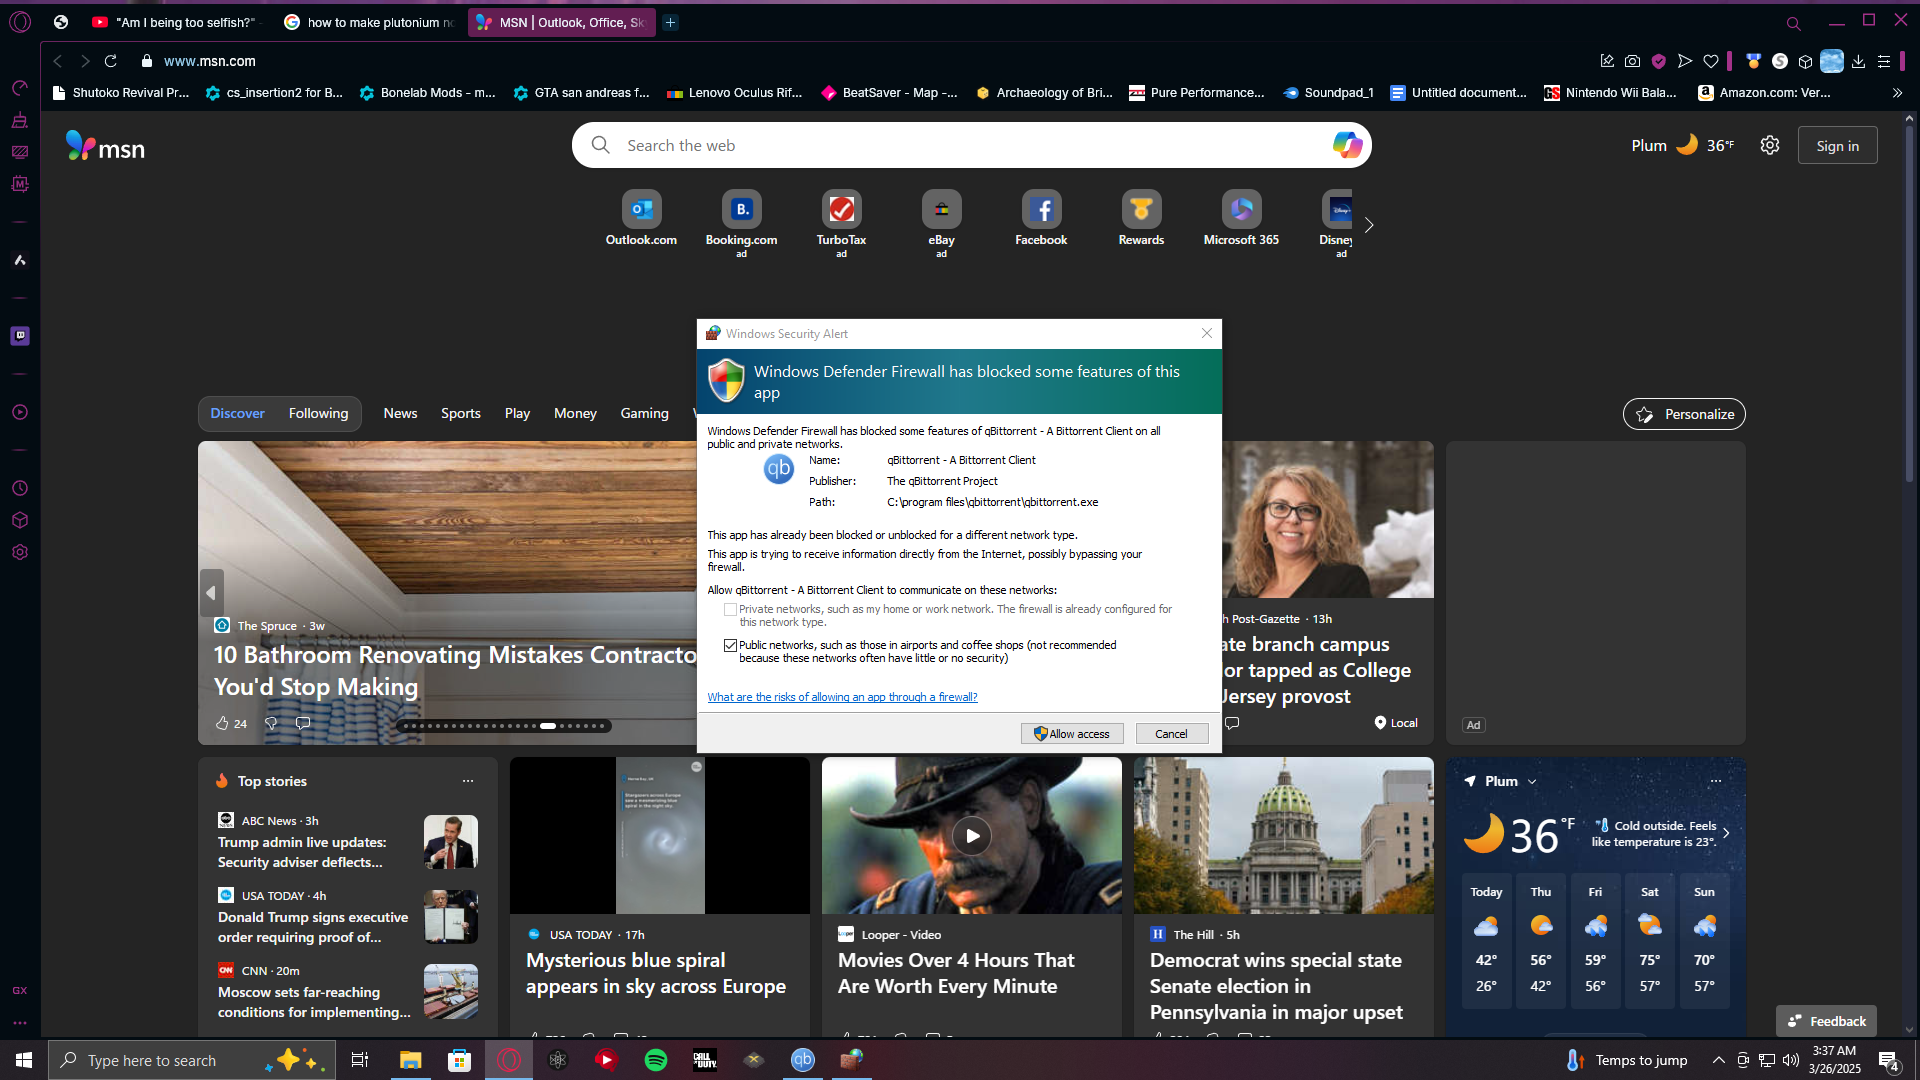
Task: Cancel the Windows Security Alert
Action: point(1171,734)
